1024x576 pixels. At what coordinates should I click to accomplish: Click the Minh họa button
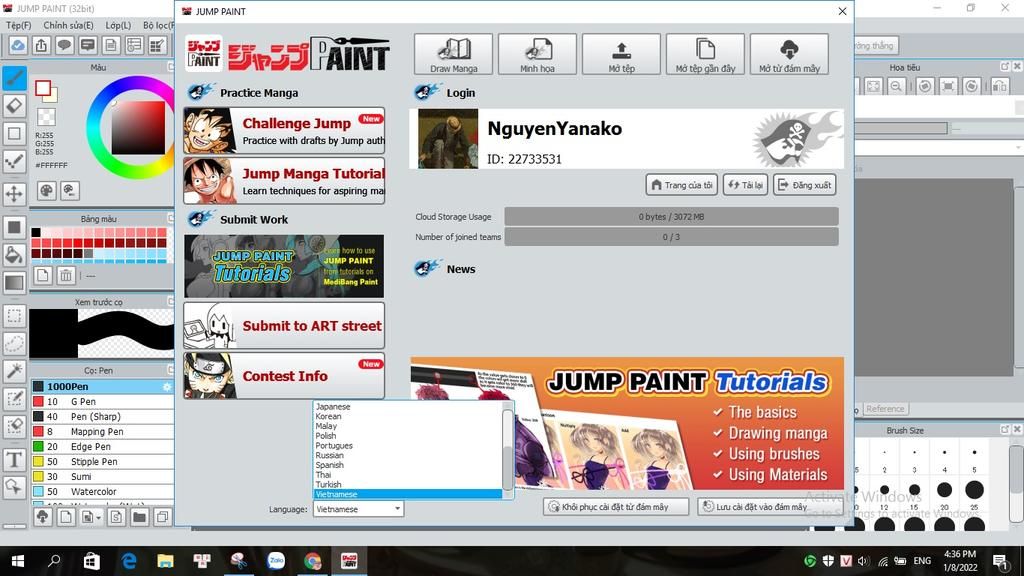(x=537, y=54)
